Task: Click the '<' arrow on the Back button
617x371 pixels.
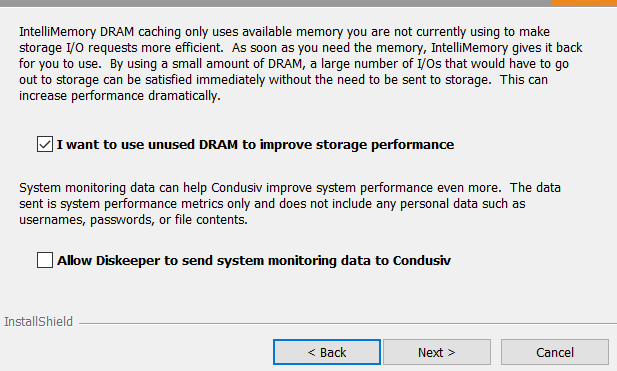Action: click(311, 353)
